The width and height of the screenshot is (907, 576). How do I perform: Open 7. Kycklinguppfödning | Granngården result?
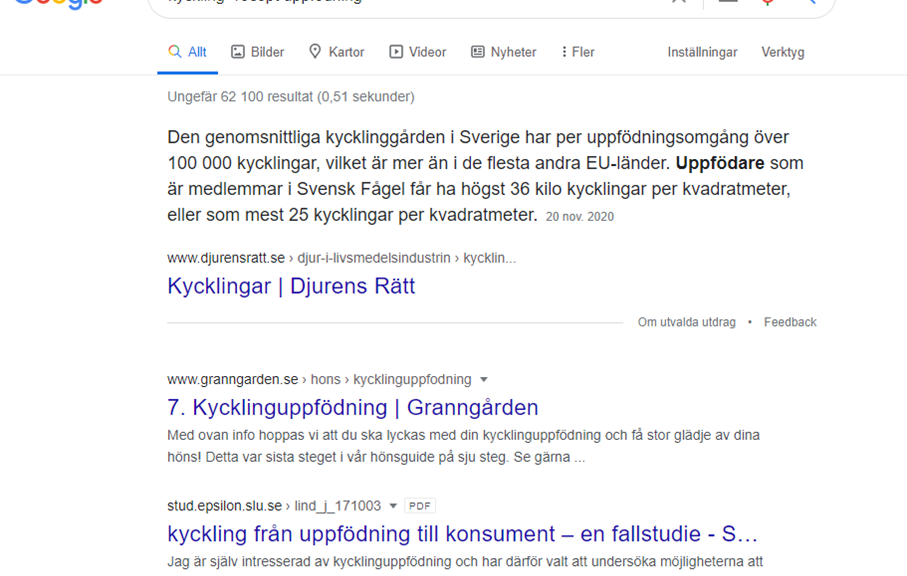tap(352, 408)
